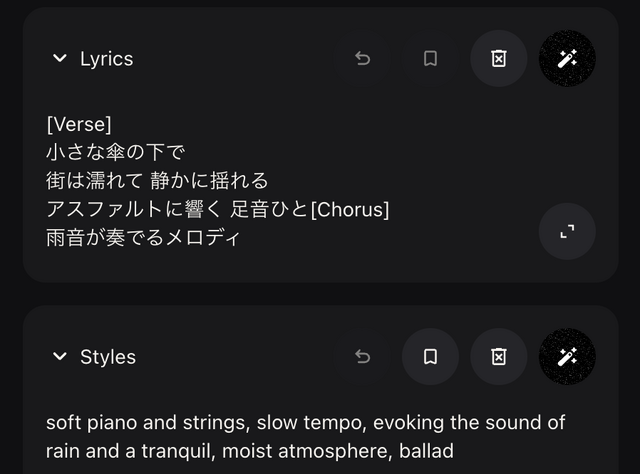Undo the last Styles change
The height and width of the screenshot is (474, 640).
(x=363, y=357)
